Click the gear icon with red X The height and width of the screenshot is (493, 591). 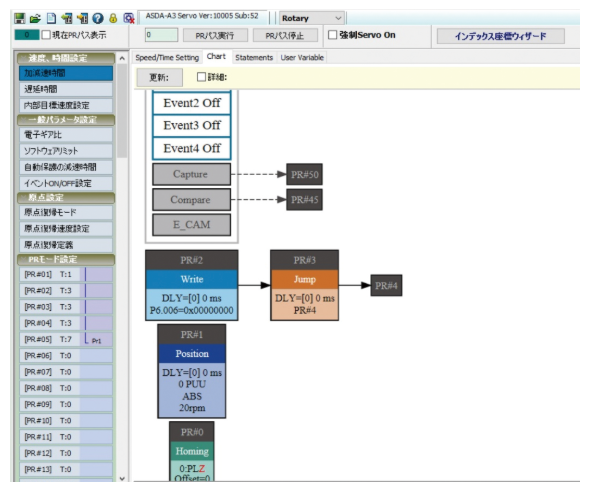pyautogui.click(x=129, y=18)
